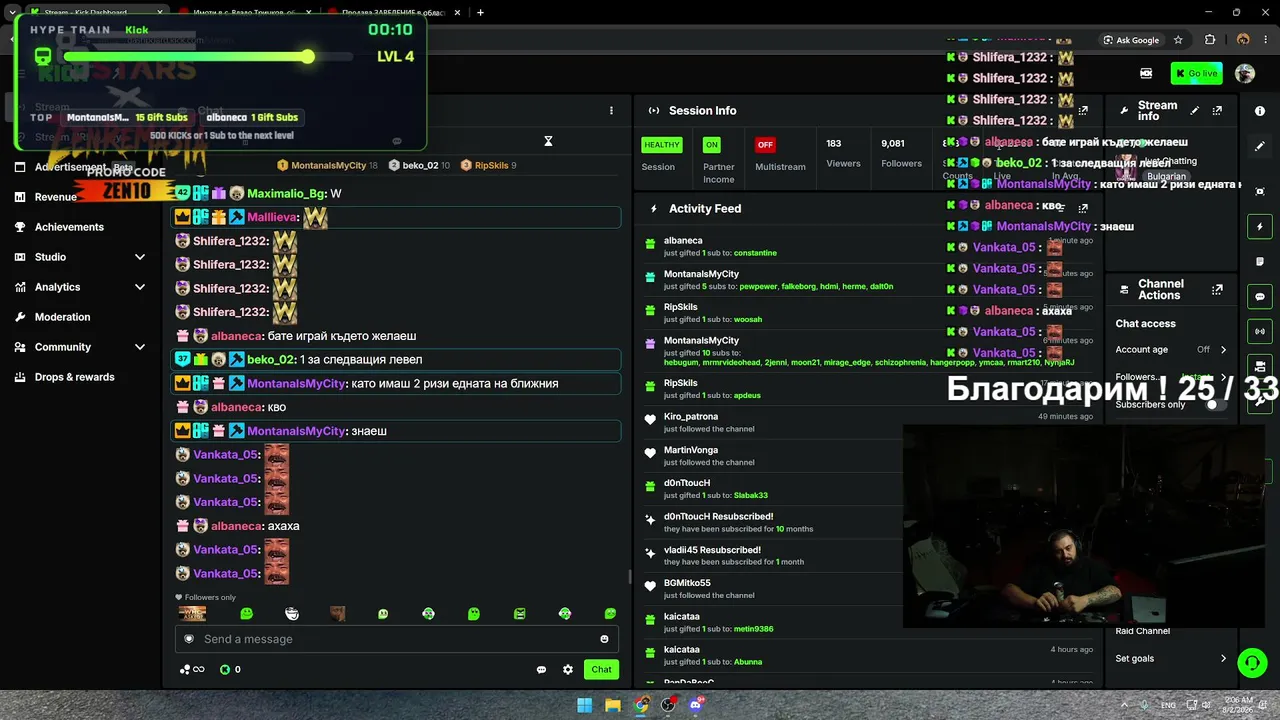Screen dimensions: 1280x720
Task: Pop out the Channel Actions panel
Action: 1217,290
